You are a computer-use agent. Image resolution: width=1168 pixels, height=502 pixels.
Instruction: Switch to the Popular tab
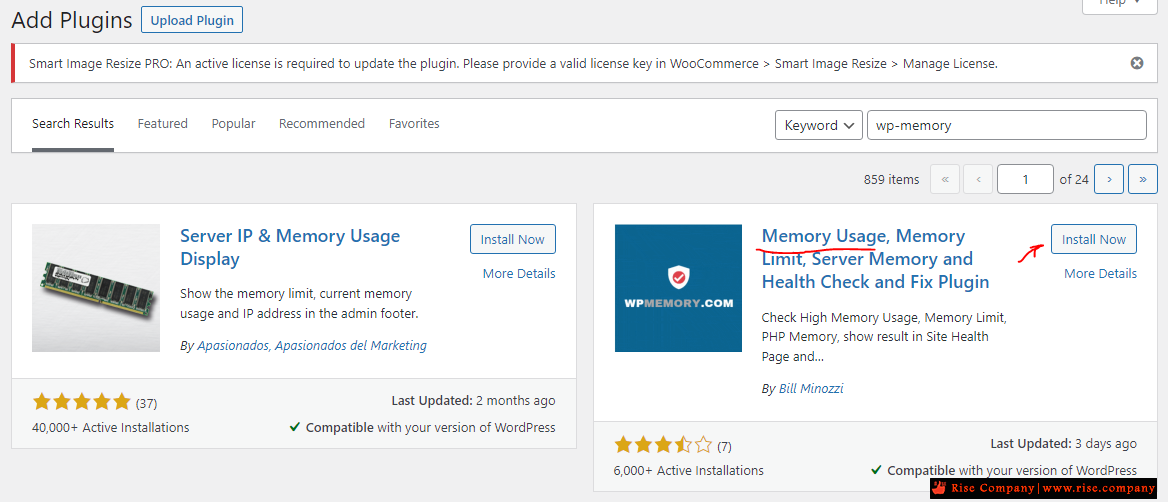[233, 124]
